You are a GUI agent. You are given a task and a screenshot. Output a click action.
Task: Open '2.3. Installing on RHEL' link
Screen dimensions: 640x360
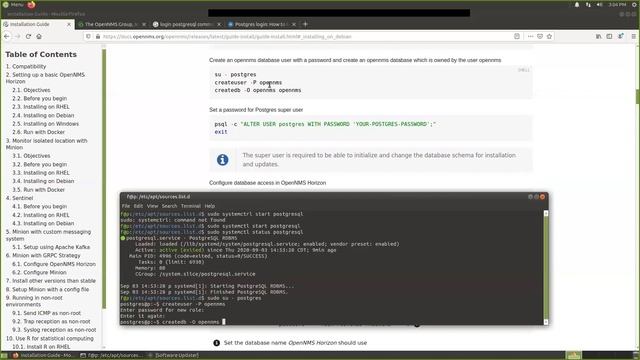tap(41, 107)
